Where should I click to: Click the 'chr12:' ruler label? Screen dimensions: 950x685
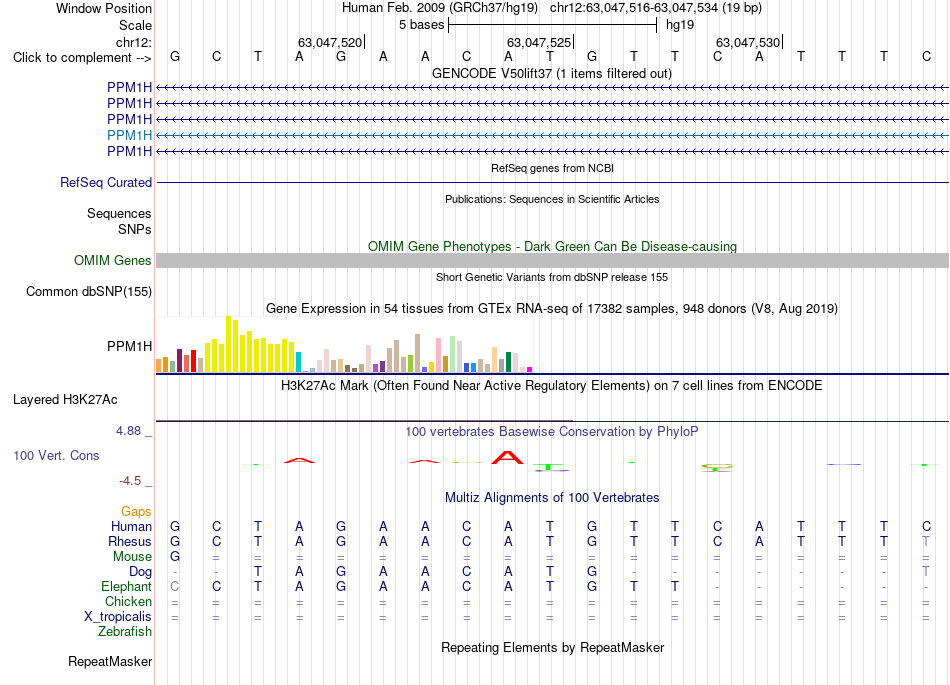(x=134, y=43)
